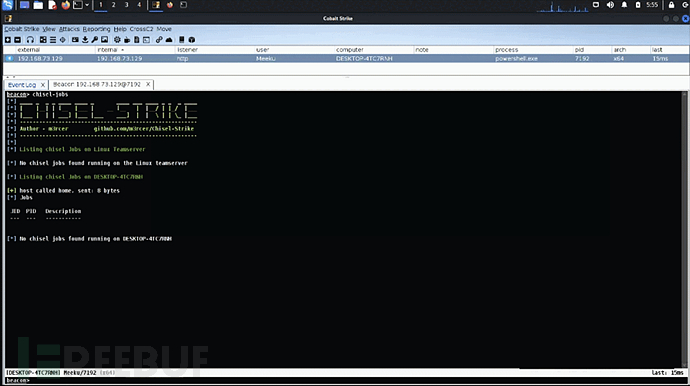Launch Firefox from the top panel launcher

pos(66,5)
